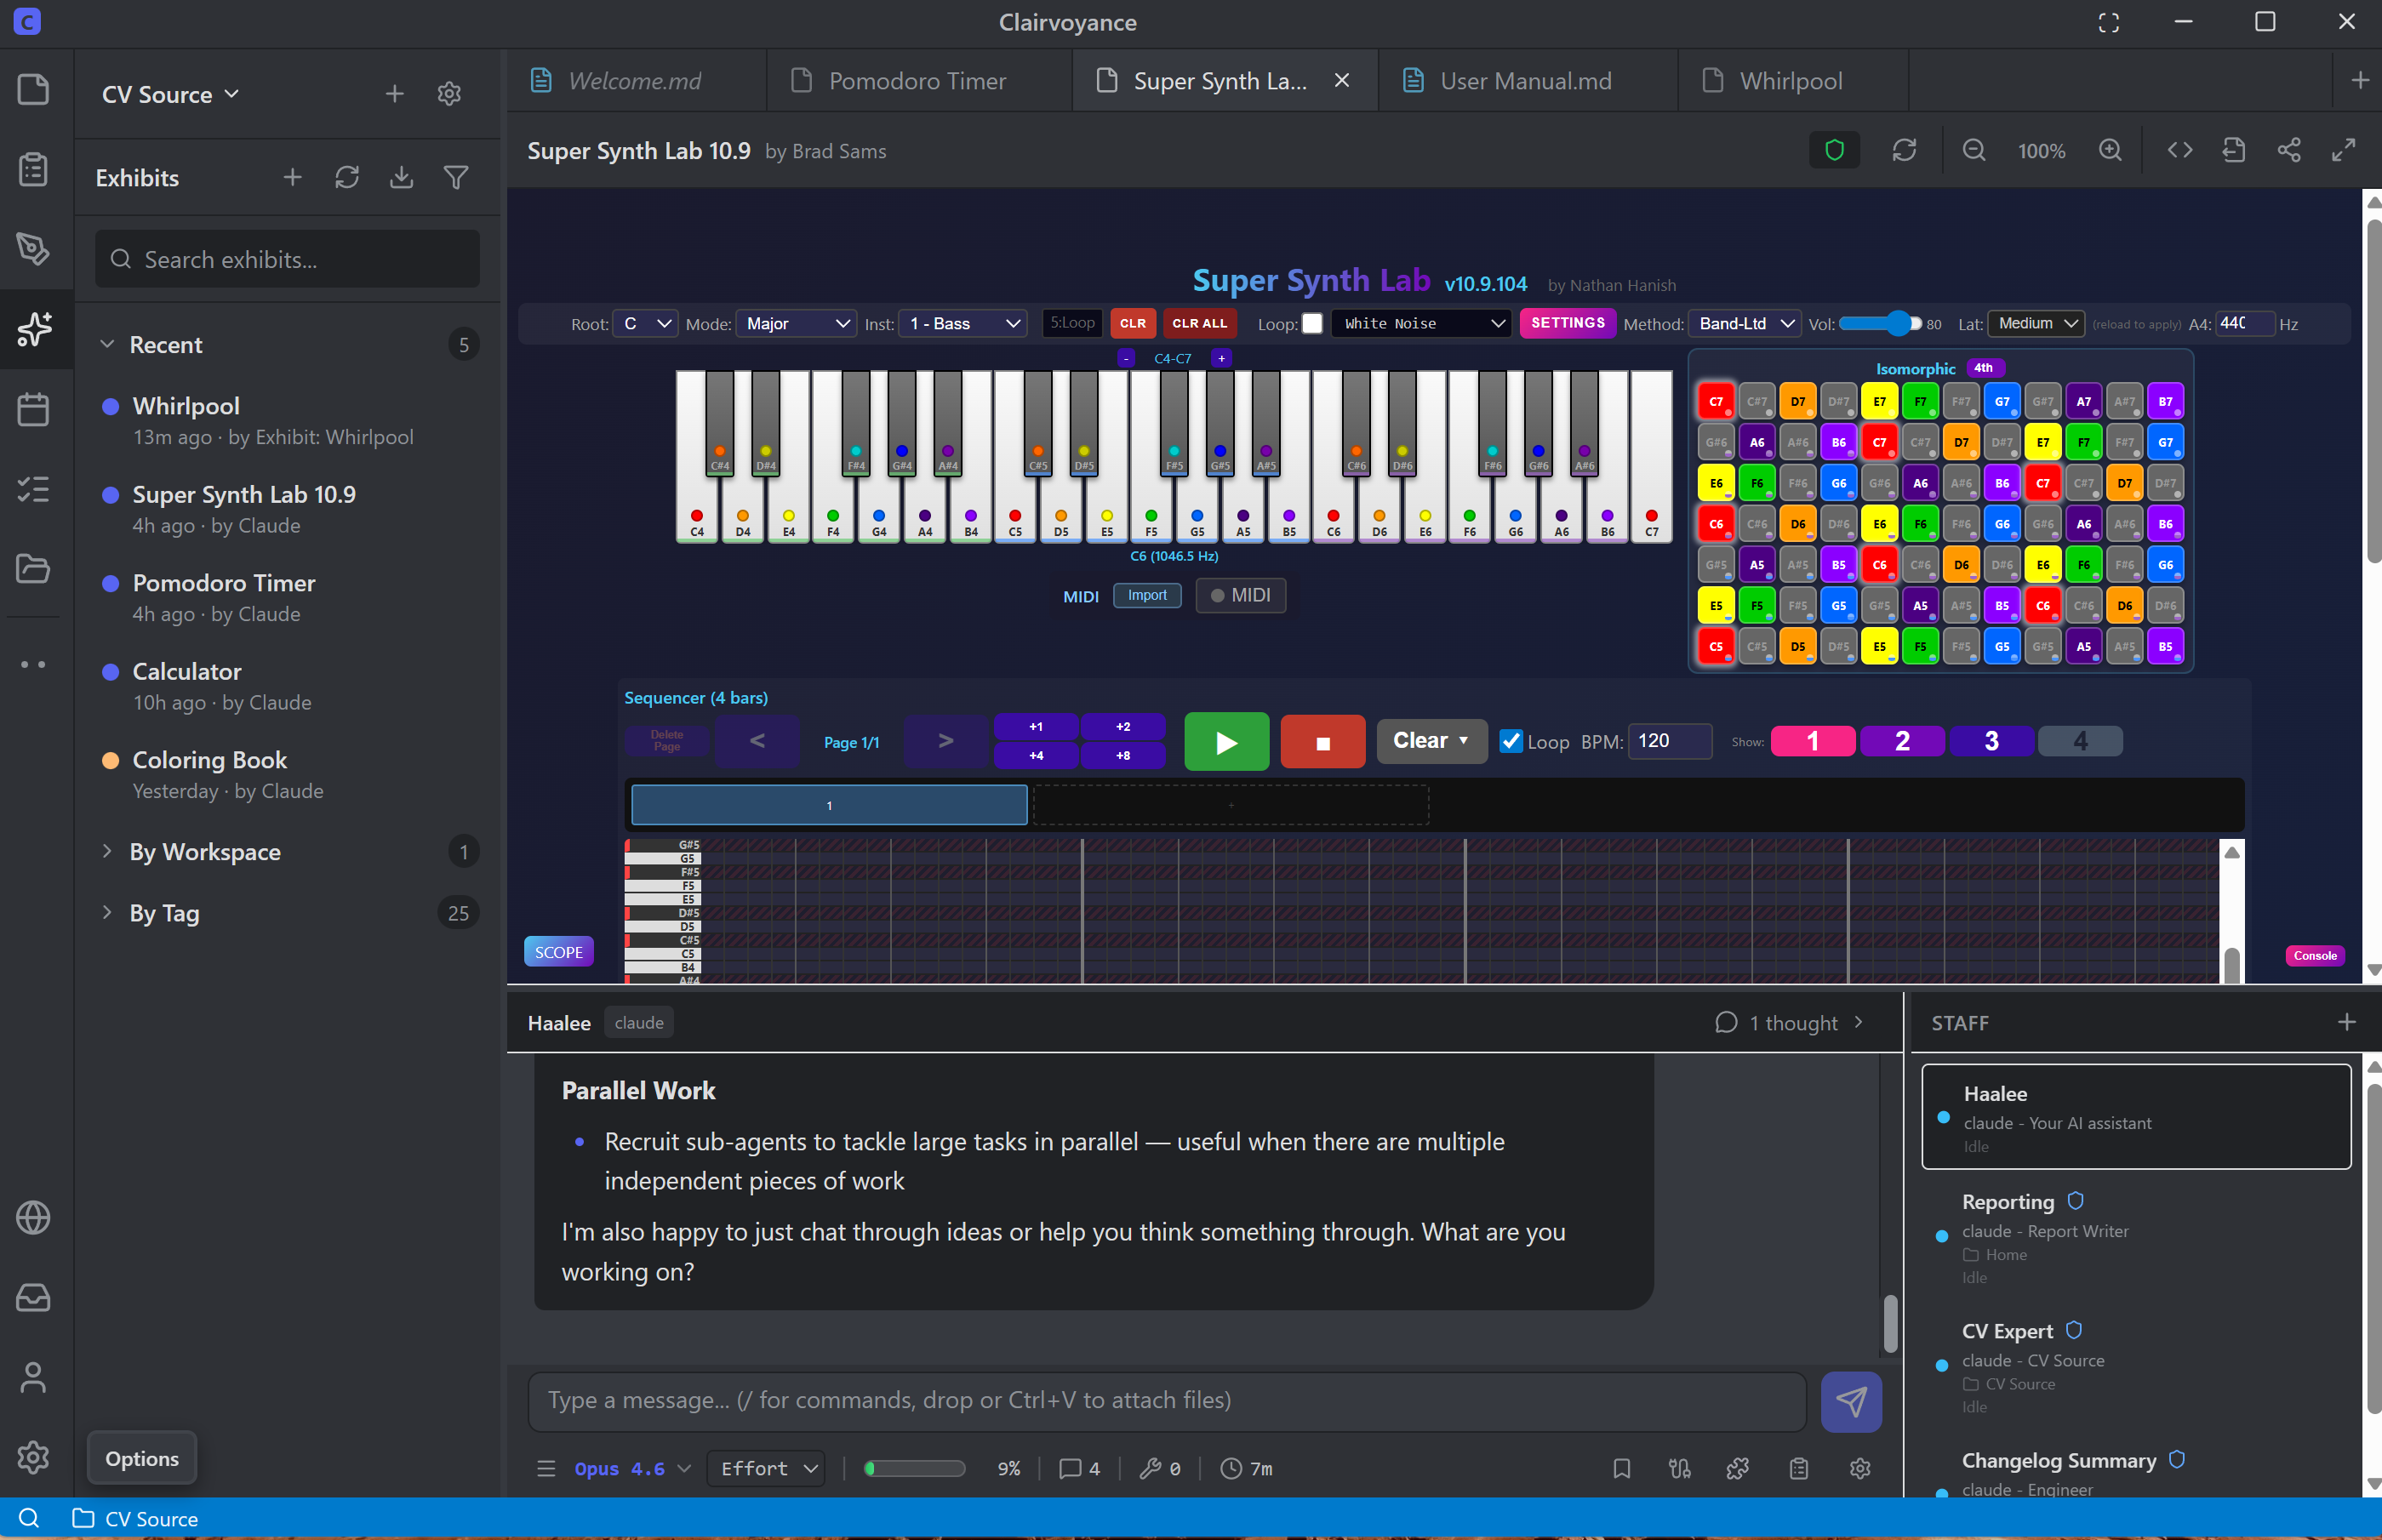
Task: Zoom in the exhibit view
Action: (x=2110, y=150)
